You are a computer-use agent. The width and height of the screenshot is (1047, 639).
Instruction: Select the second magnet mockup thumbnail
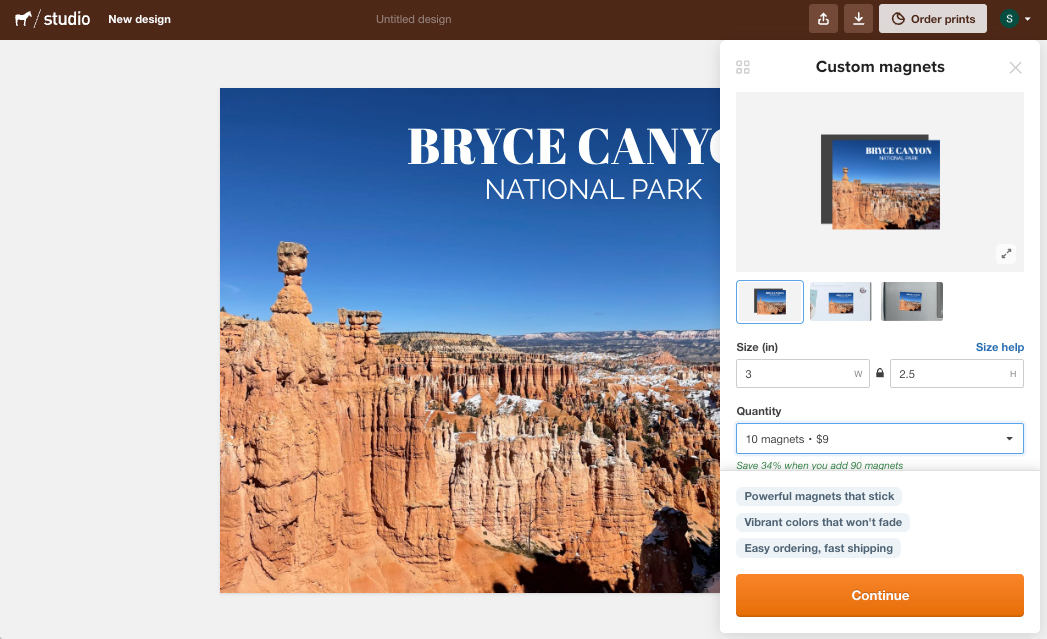pos(840,302)
